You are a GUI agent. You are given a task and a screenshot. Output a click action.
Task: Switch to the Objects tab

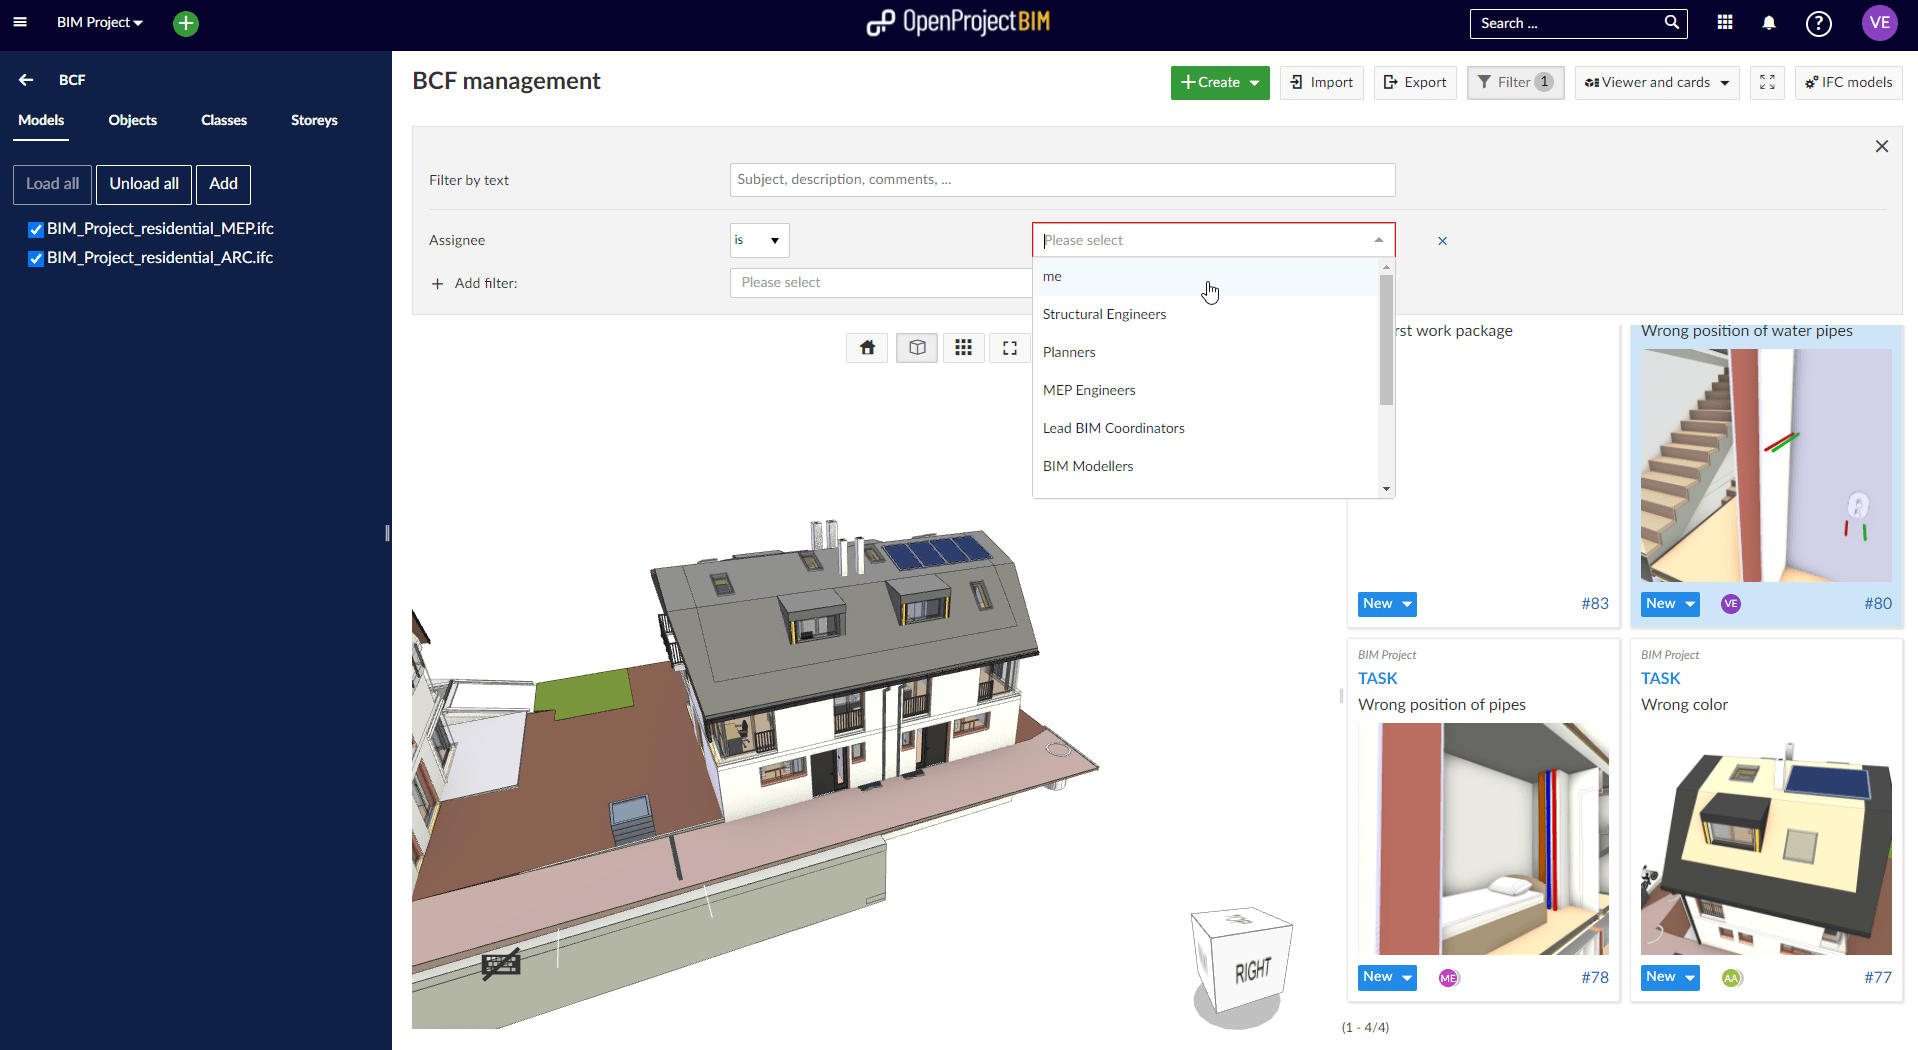pyautogui.click(x=132, y=120)
